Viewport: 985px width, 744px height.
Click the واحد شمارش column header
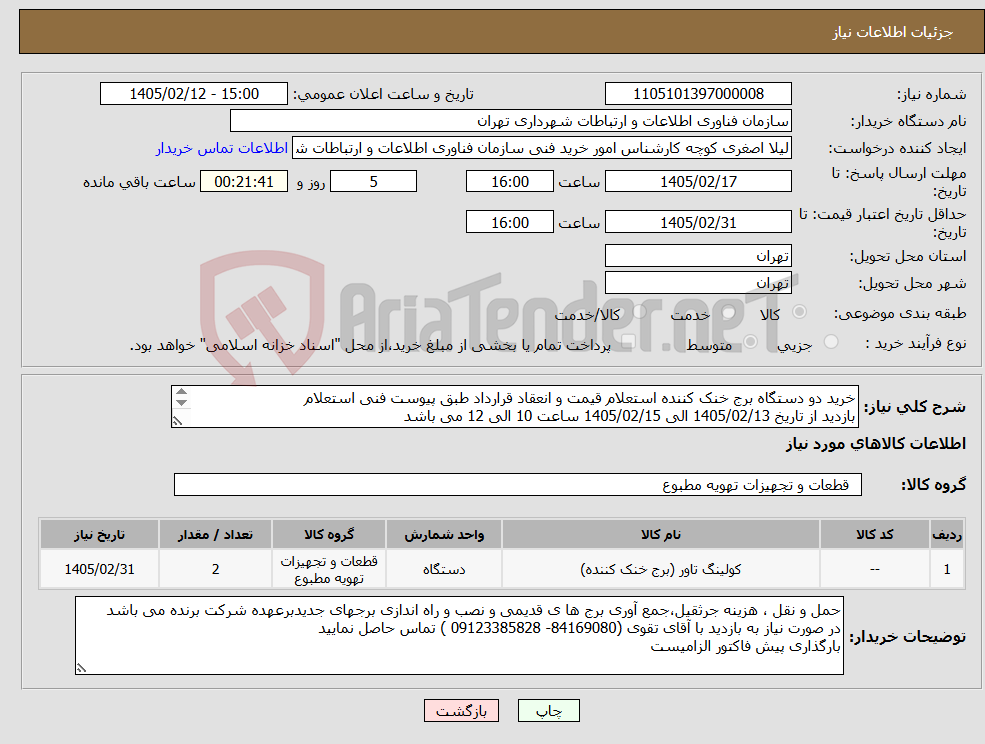(x=444, y=535)
